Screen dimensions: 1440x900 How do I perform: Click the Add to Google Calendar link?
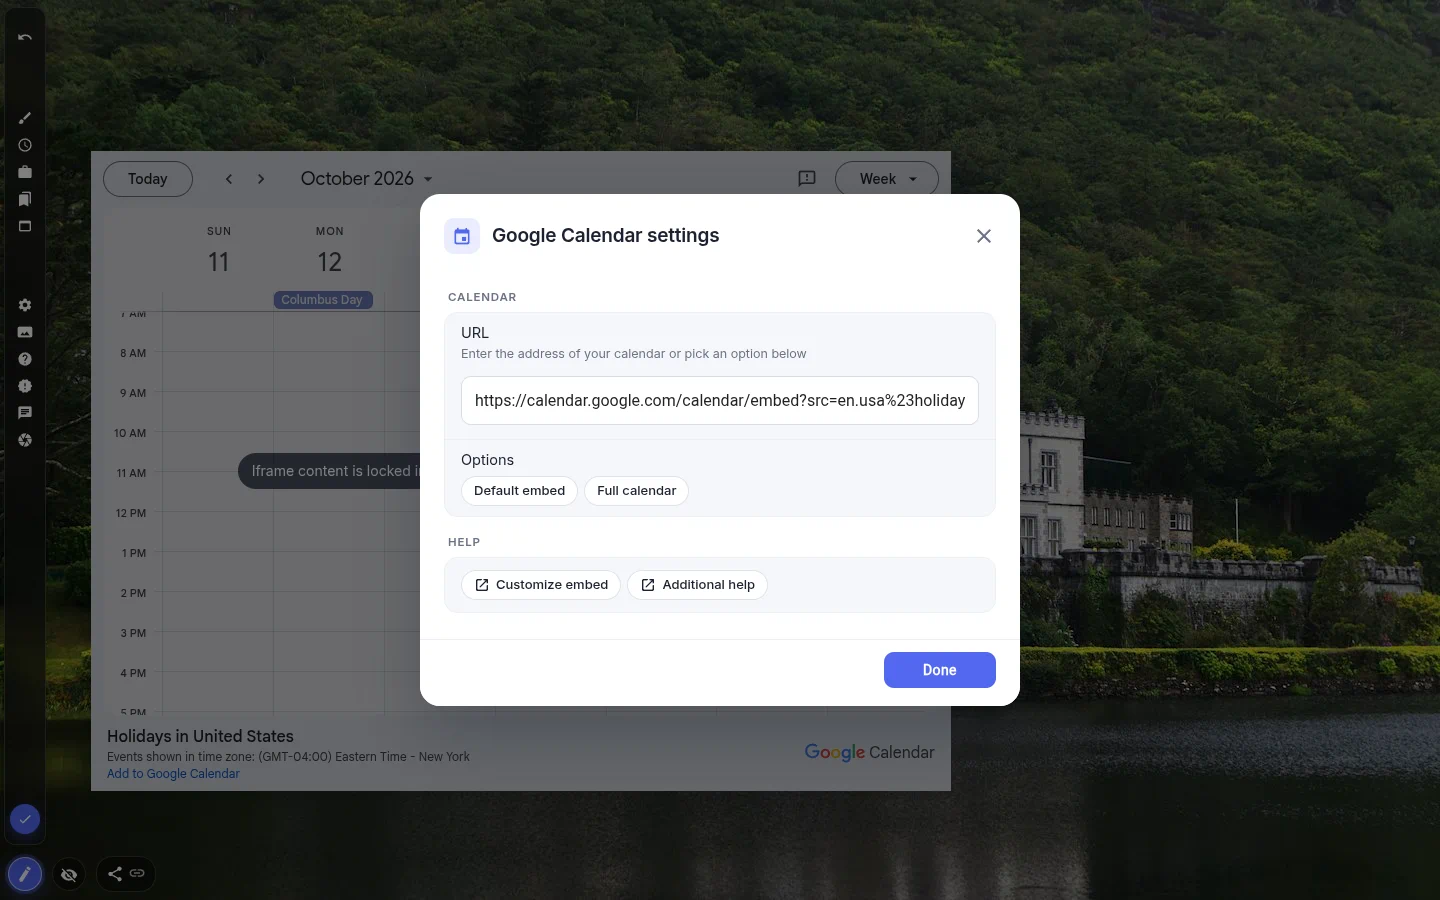tap(173, 774)
